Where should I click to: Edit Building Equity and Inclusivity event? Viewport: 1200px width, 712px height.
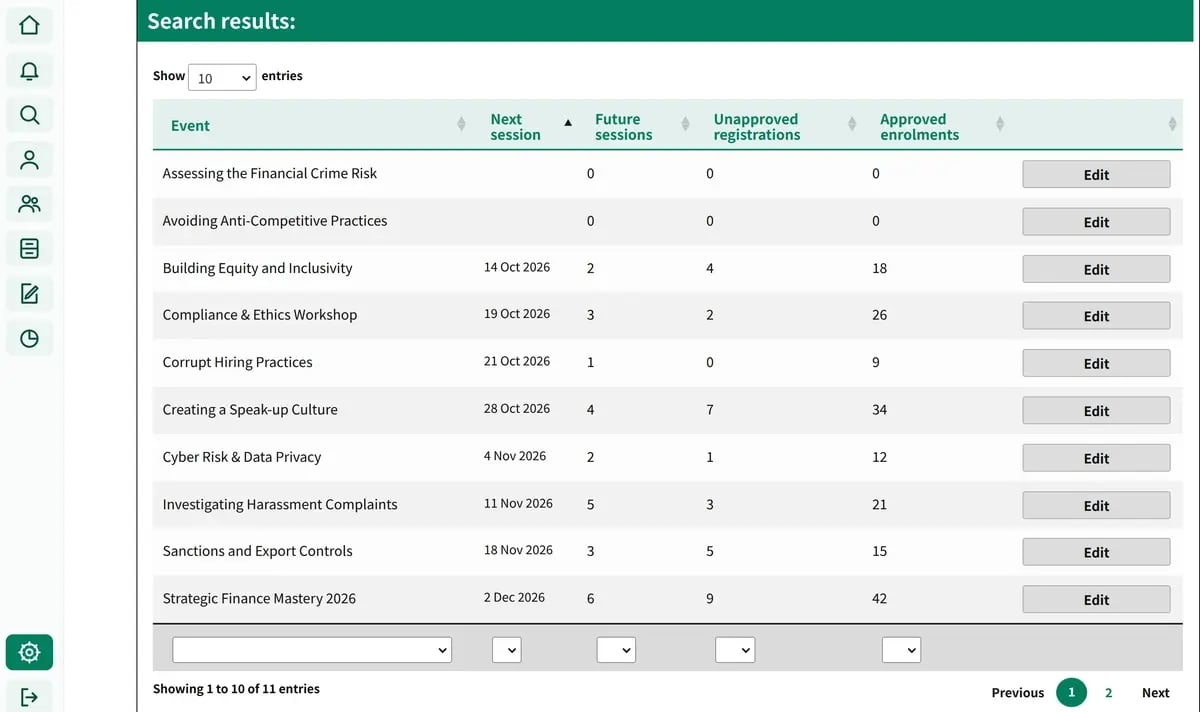coord(1096,269)
